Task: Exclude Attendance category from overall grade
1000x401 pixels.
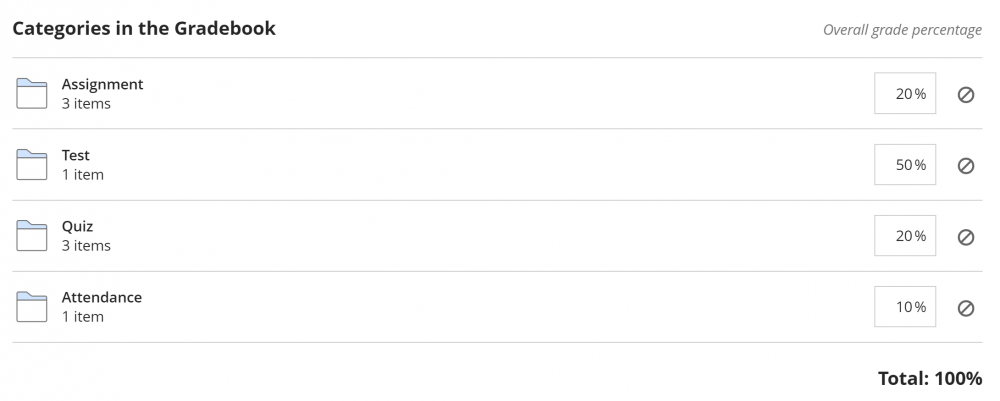Action: [966, 308]
